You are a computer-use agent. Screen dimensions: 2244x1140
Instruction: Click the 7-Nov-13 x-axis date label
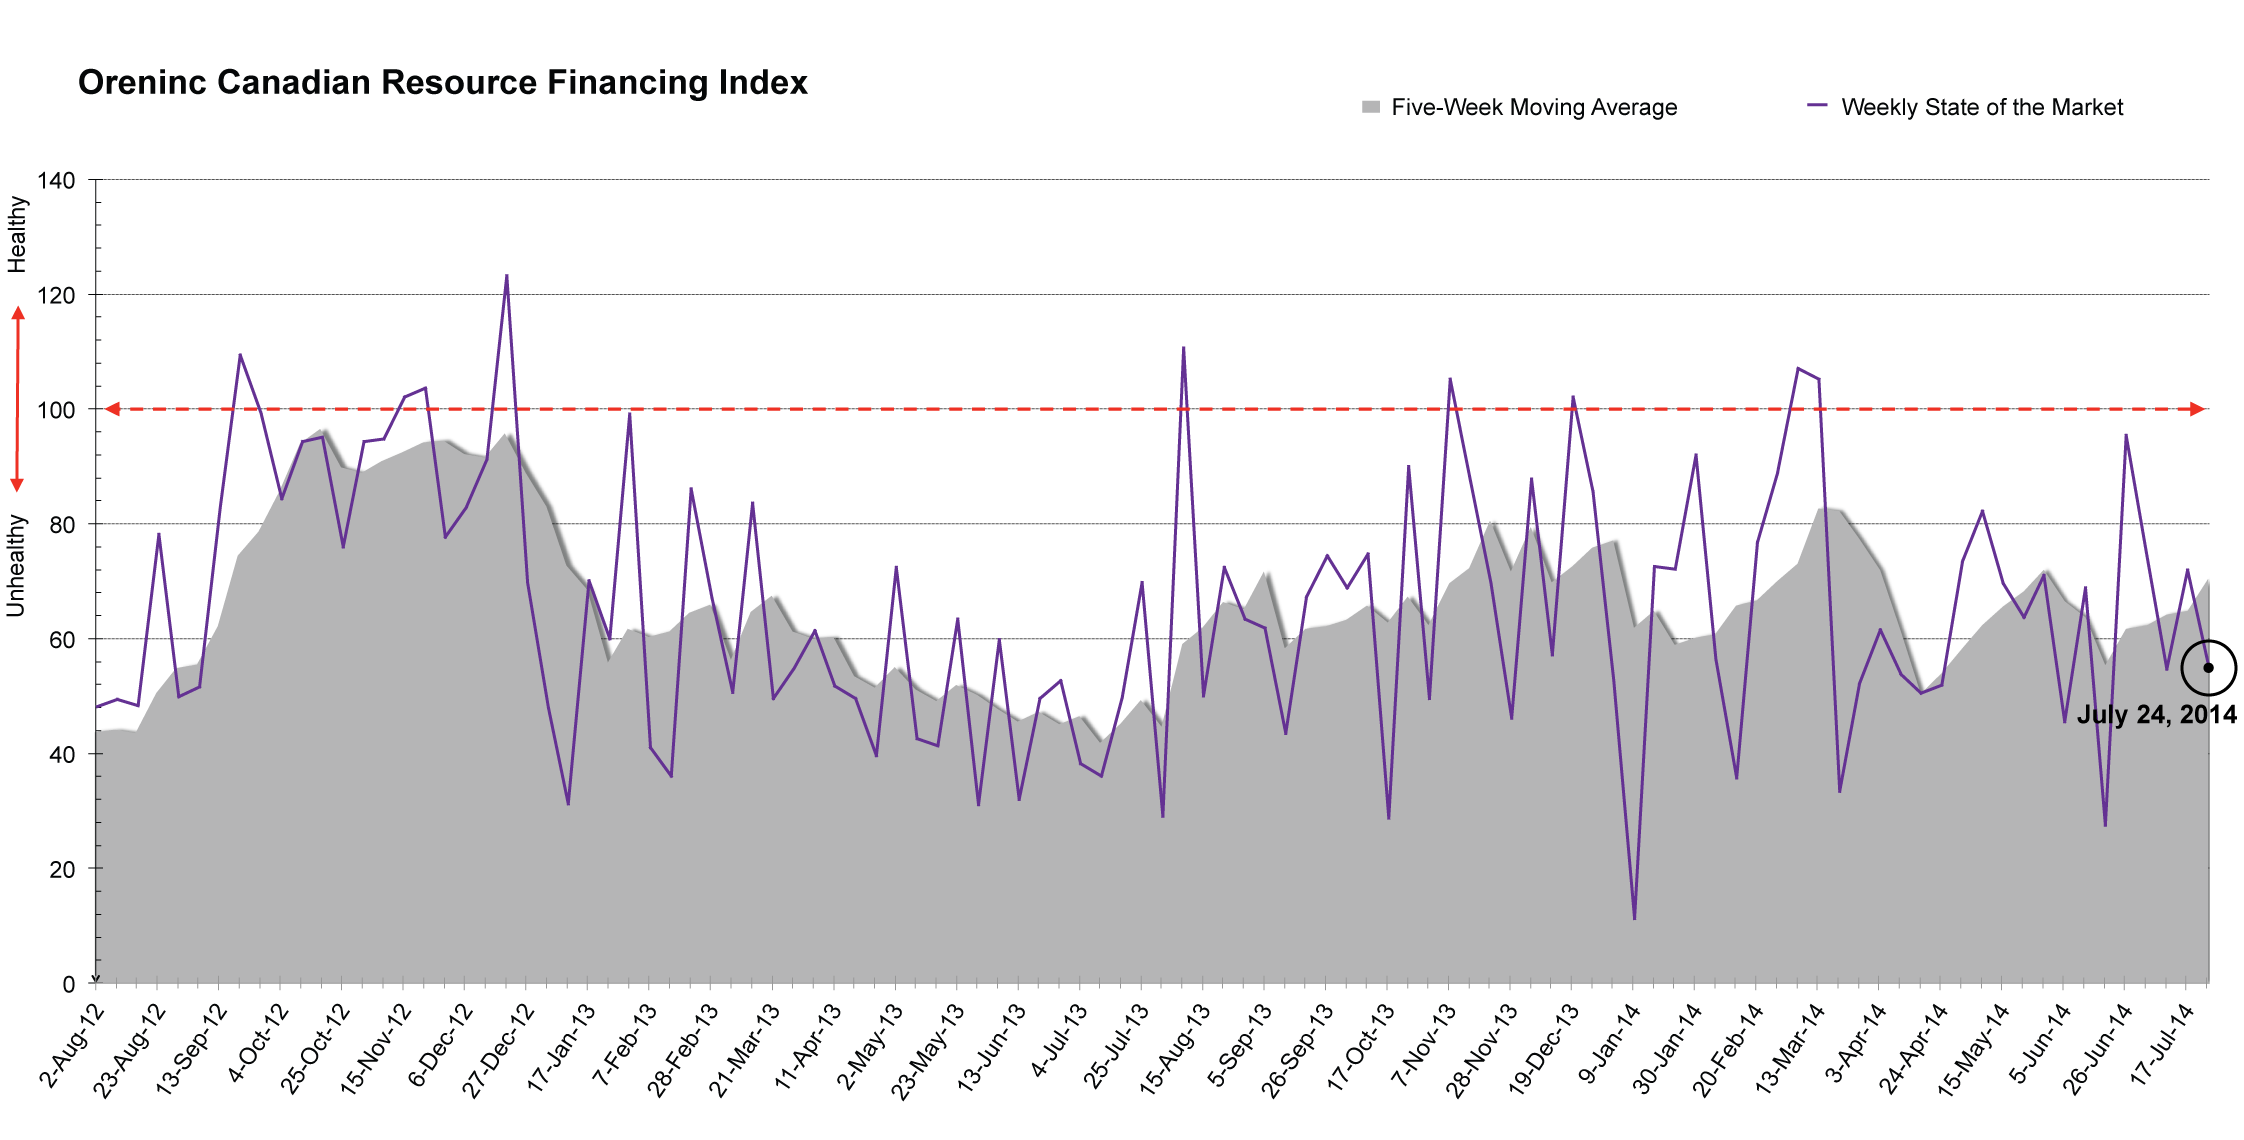pyautogui.click(x=1425, y=1045)
